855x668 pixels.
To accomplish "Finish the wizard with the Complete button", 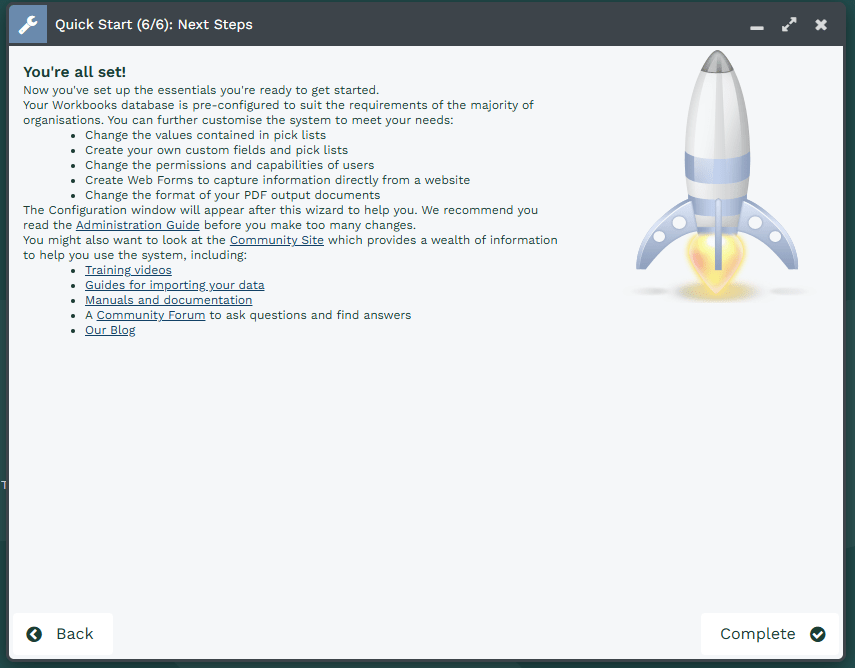I will point(769,634).
